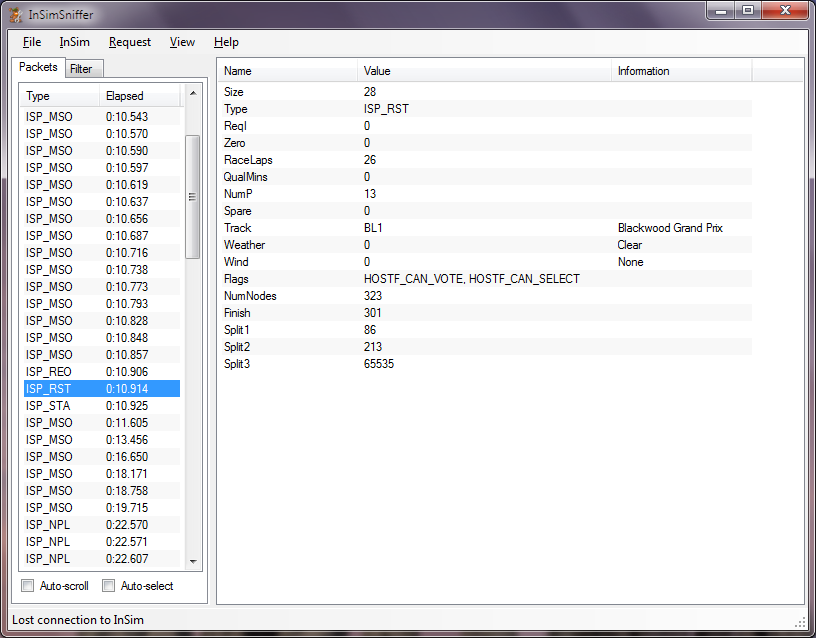Open the InSim menu
This screenshot has height=638, width=816.
pyautogui.click(x=74, y=42)
